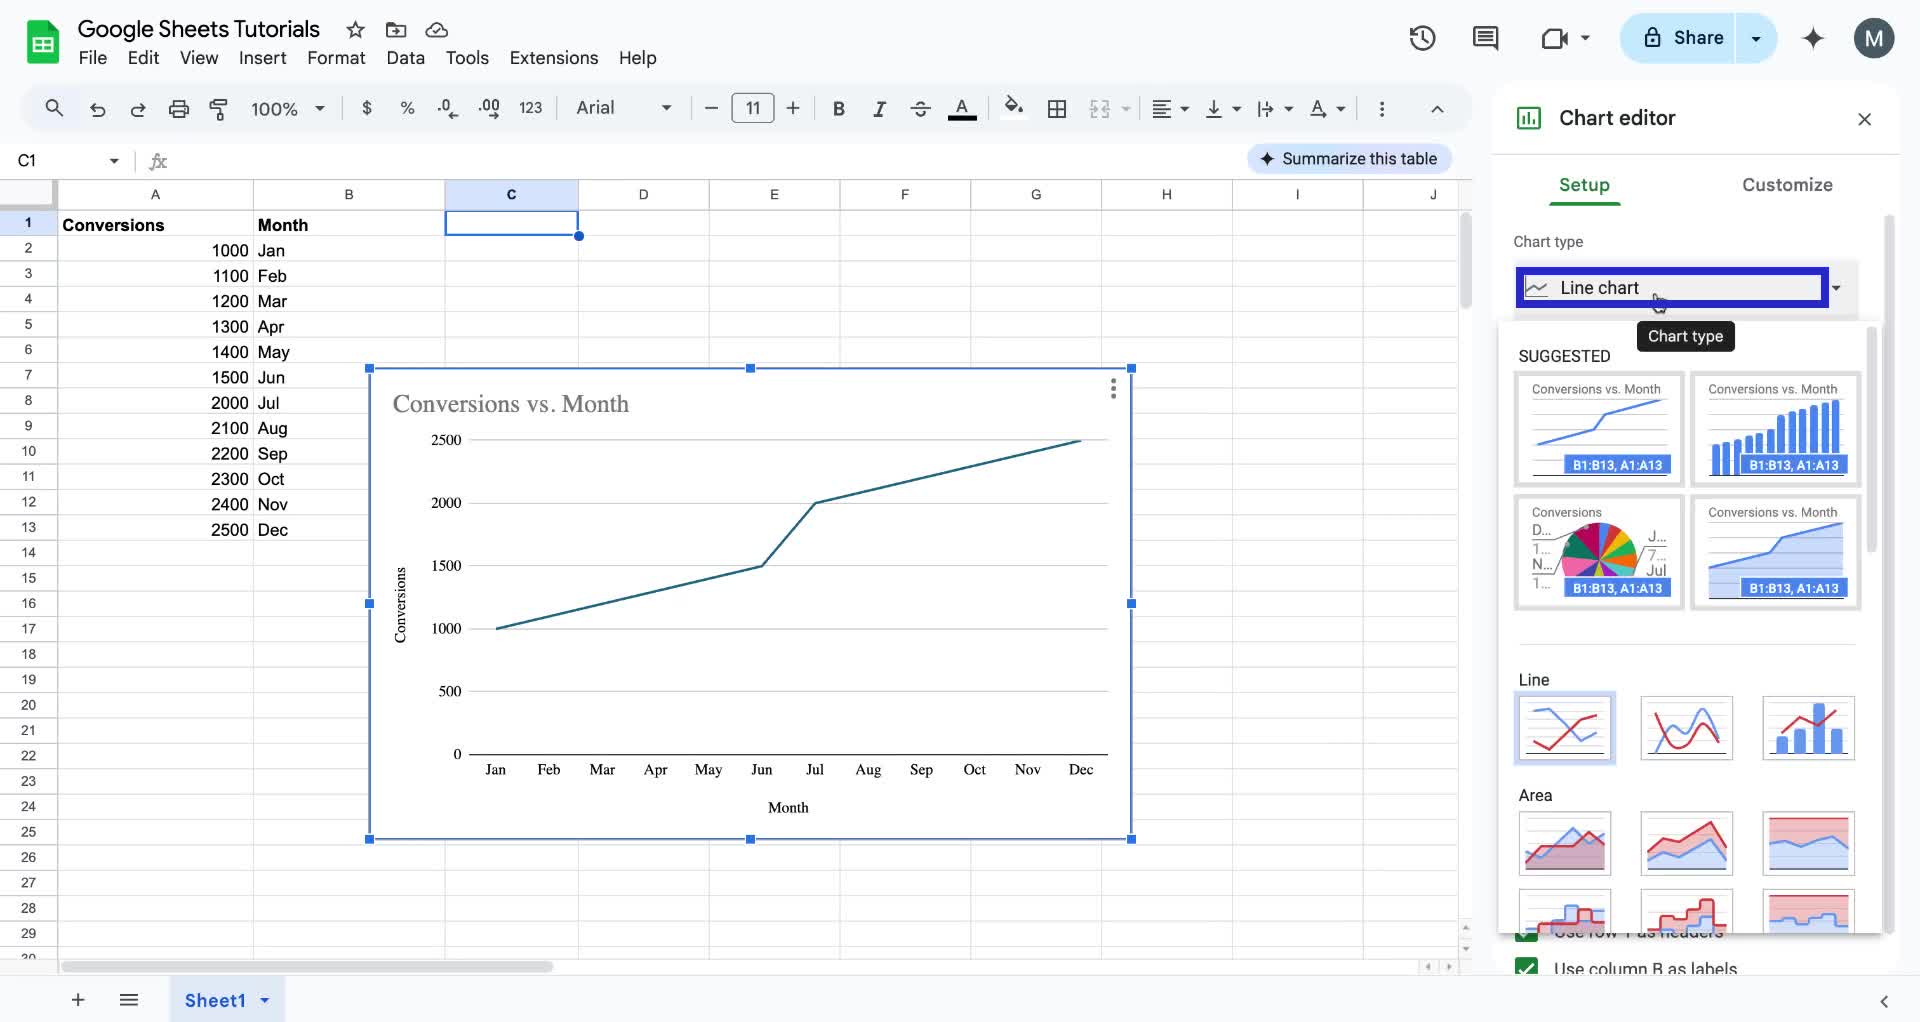This screenshot has height=1022, width=1920.
Task: Format selection as currency
Action: point(367,108)
